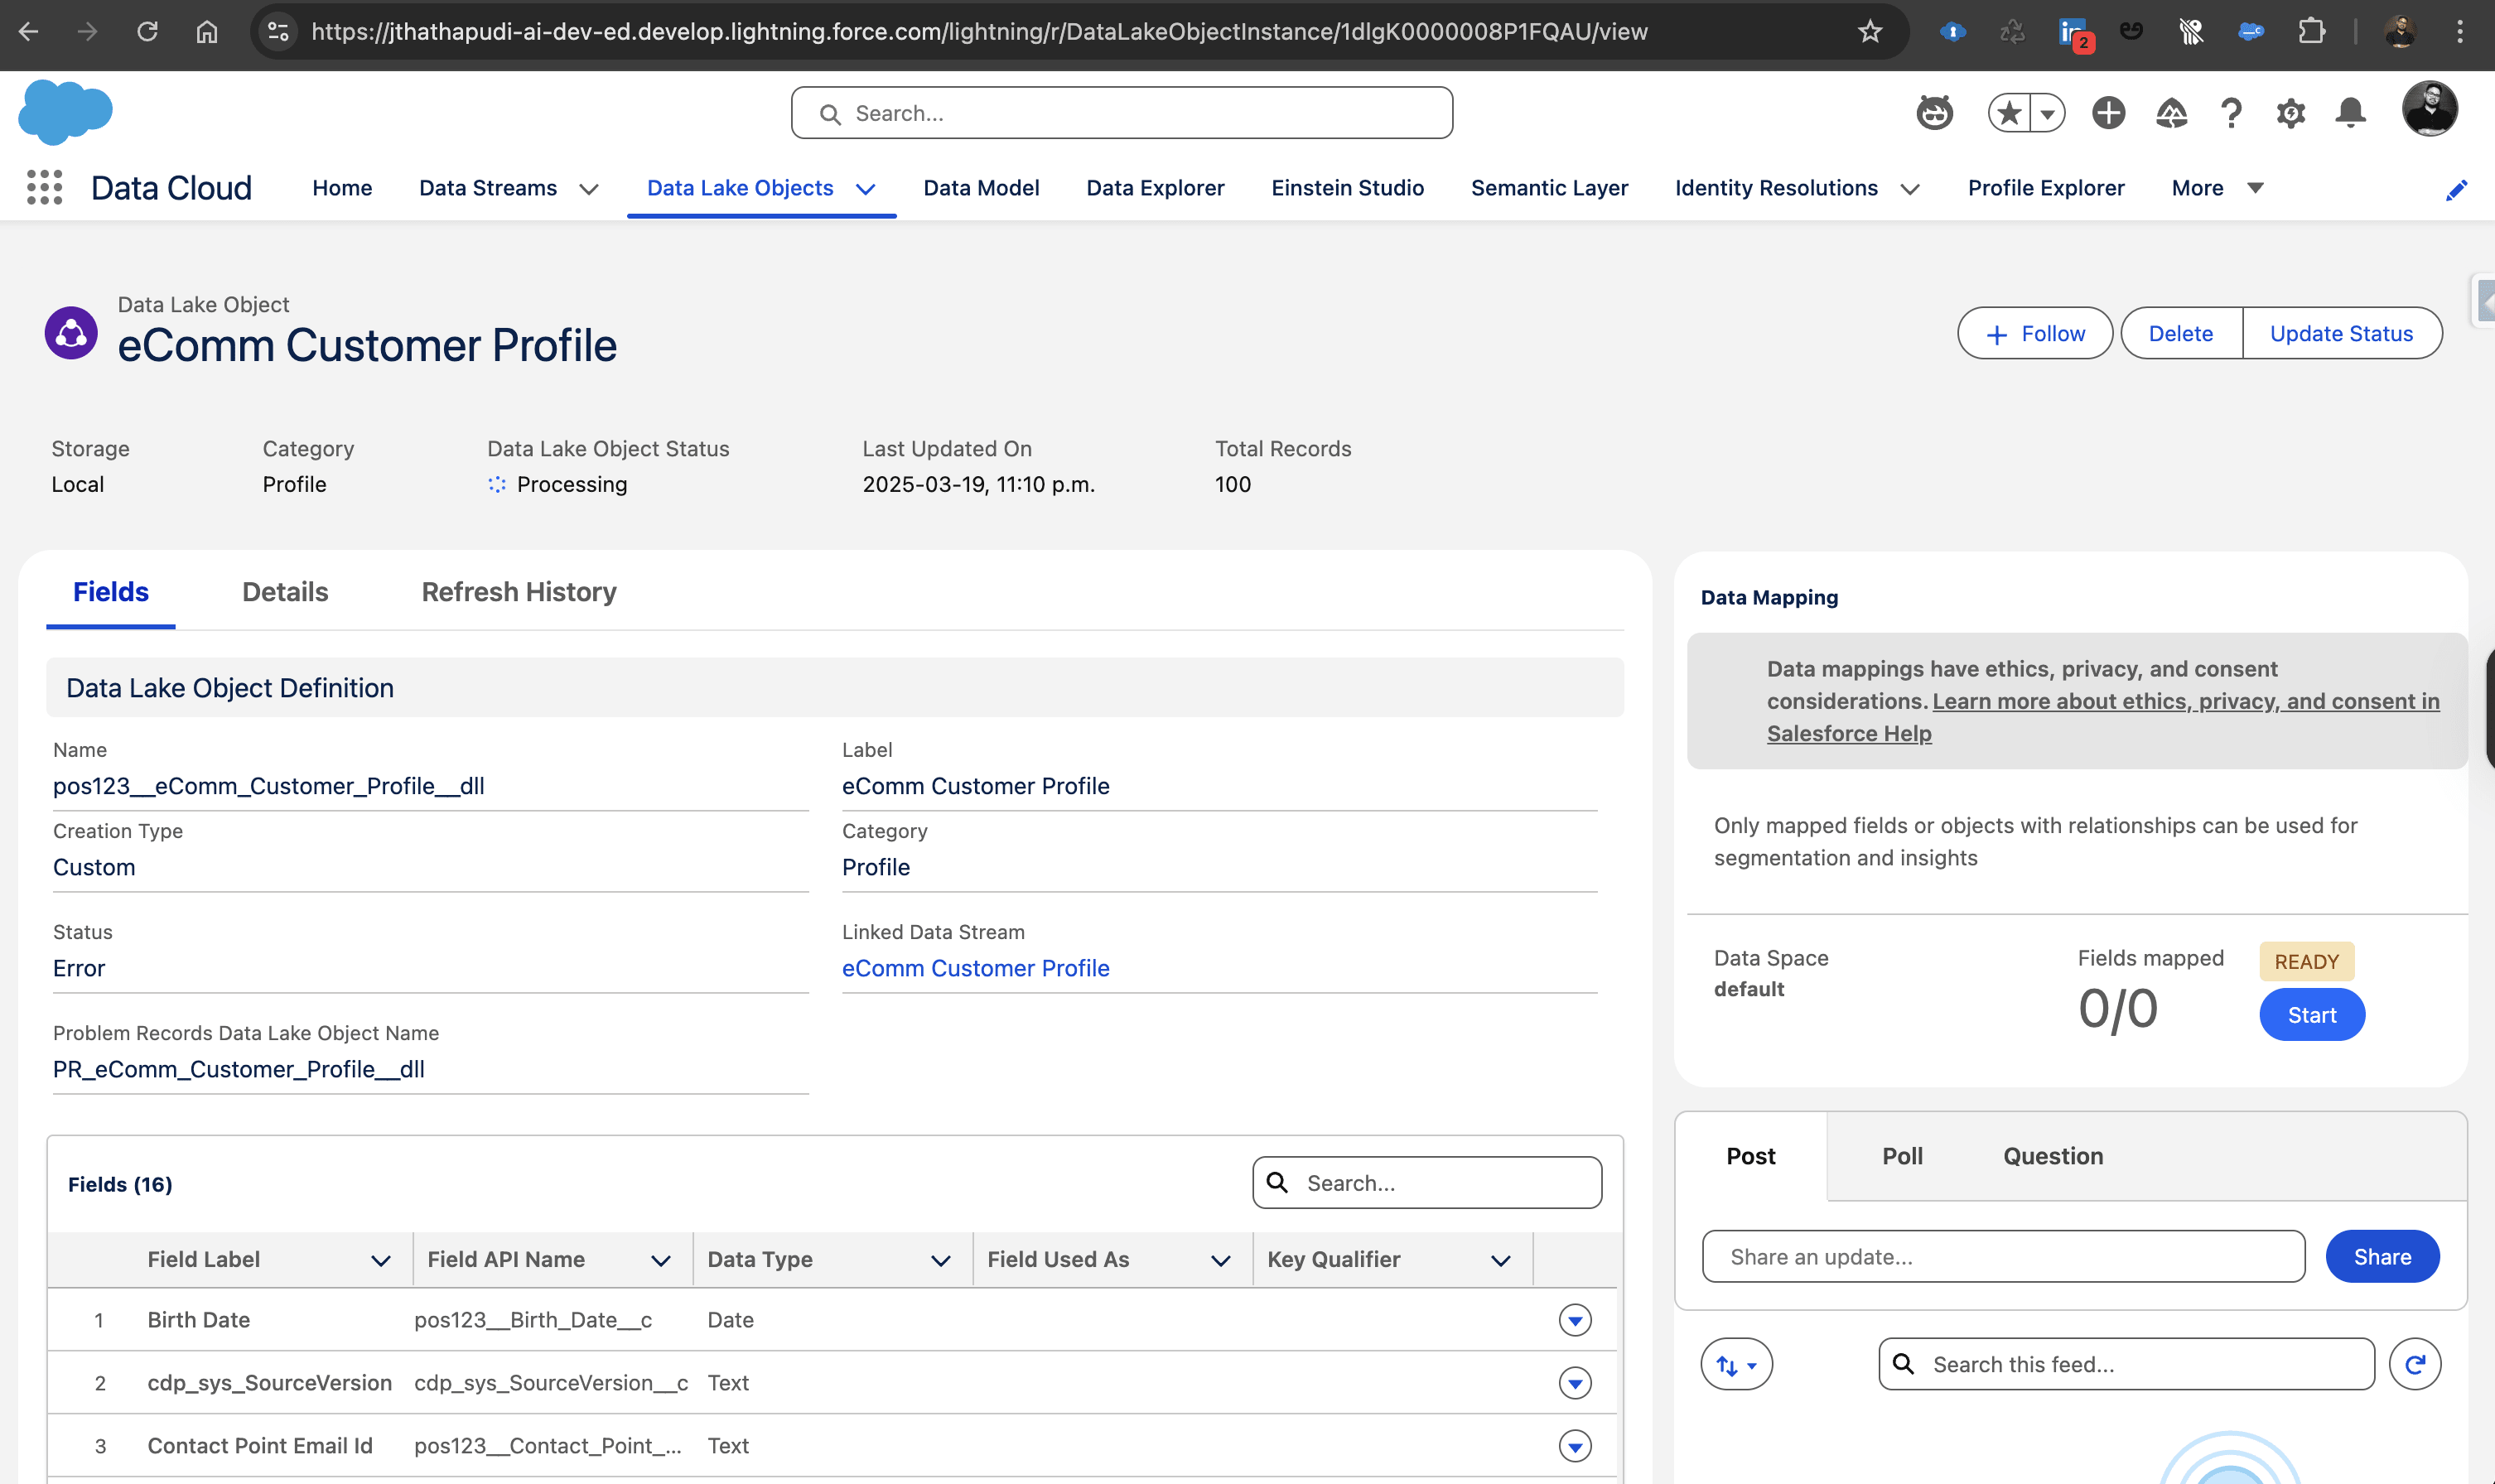Image resolution: width=2495 pixels, height=1484 pixels.
Task: Click the Astro Einstein icon in header
Action: tap(1934, 113)
